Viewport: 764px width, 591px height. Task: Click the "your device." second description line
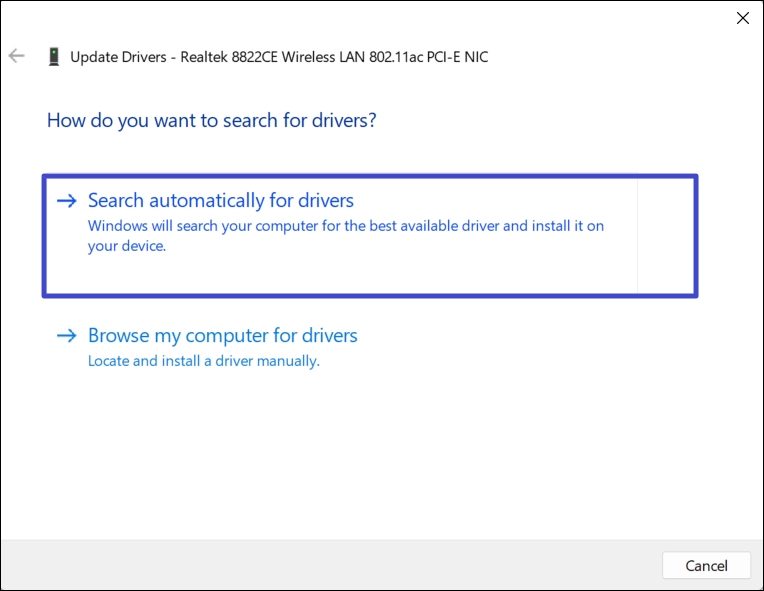[x=127, y=247]
